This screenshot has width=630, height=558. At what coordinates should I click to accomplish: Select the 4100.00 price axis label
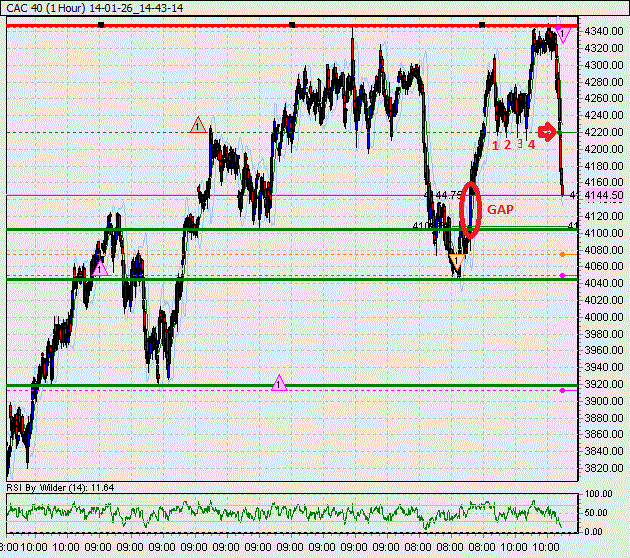[604, 233]
